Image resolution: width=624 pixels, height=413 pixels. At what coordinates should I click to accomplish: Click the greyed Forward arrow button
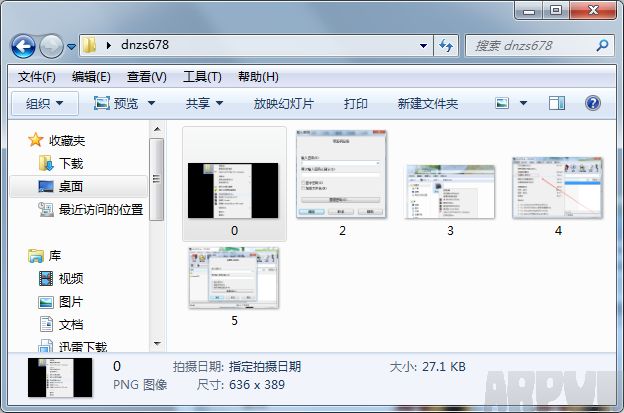[51, 46]
